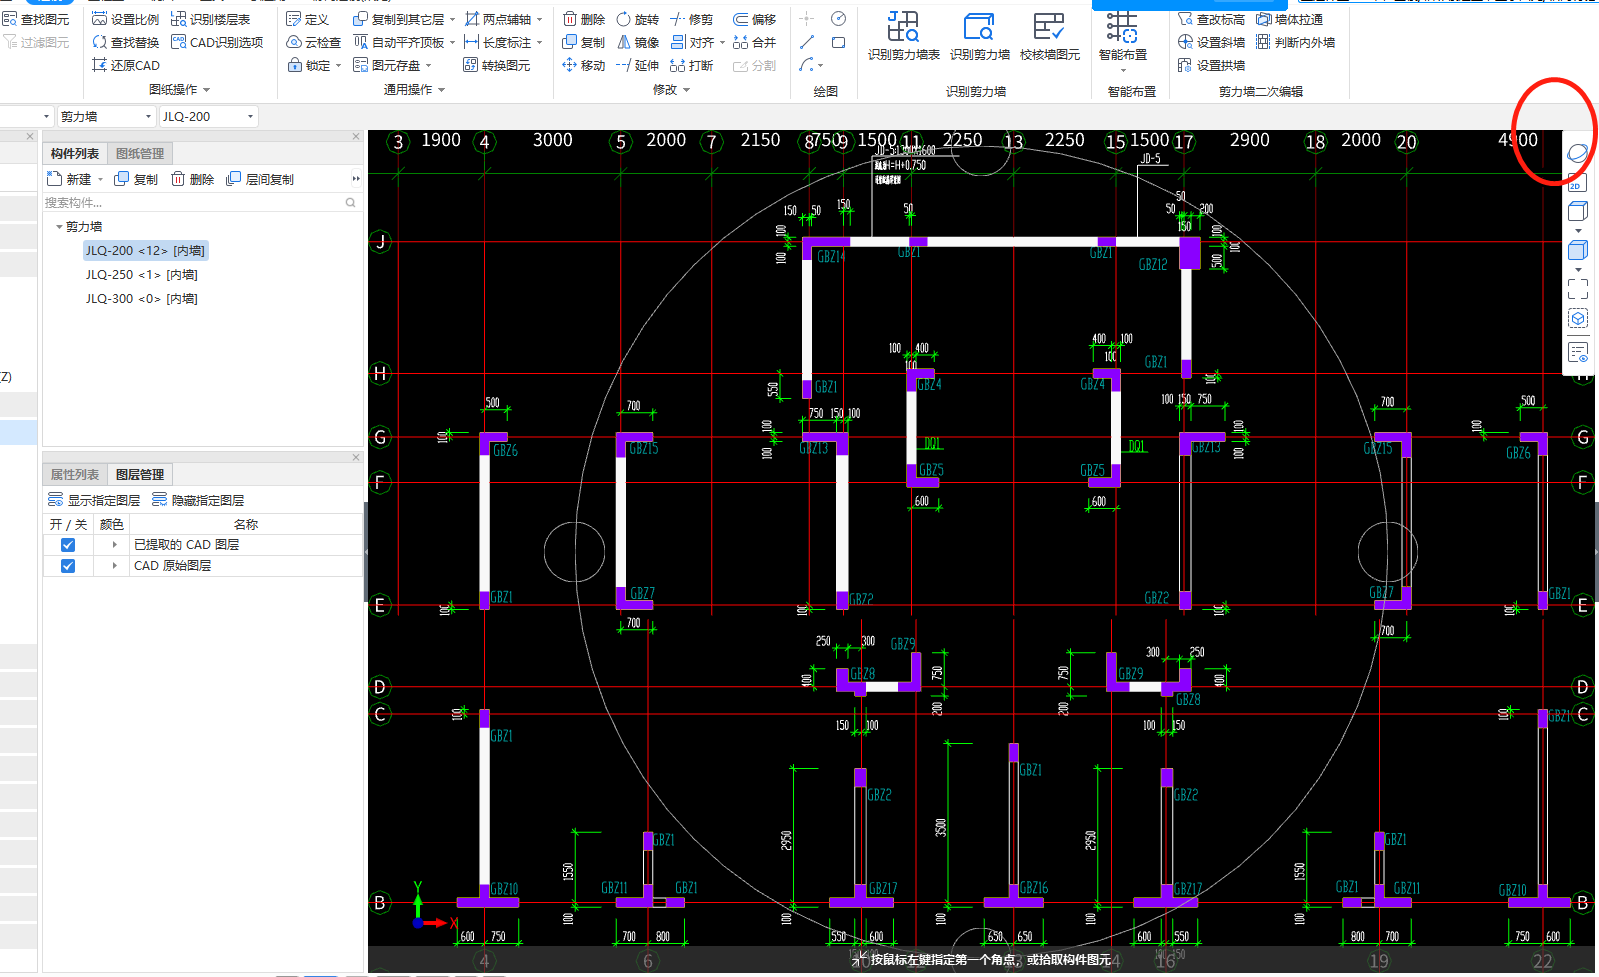Choose the rectangle drawing tool in 绘图

pos(838,42)
